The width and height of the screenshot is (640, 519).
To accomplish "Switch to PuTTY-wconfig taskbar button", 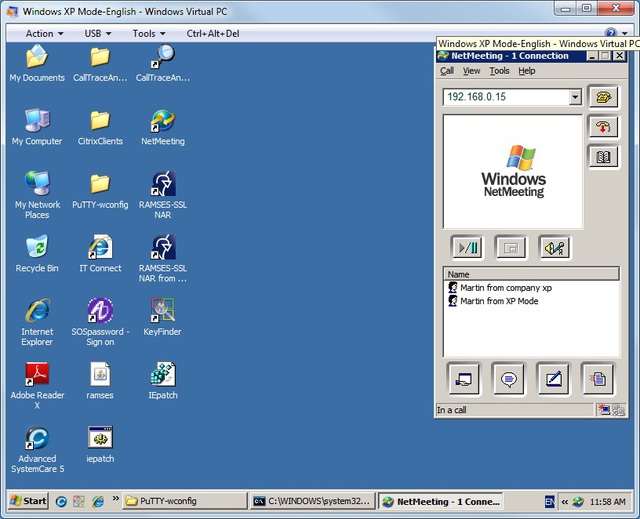I will (x=184, y=501).
